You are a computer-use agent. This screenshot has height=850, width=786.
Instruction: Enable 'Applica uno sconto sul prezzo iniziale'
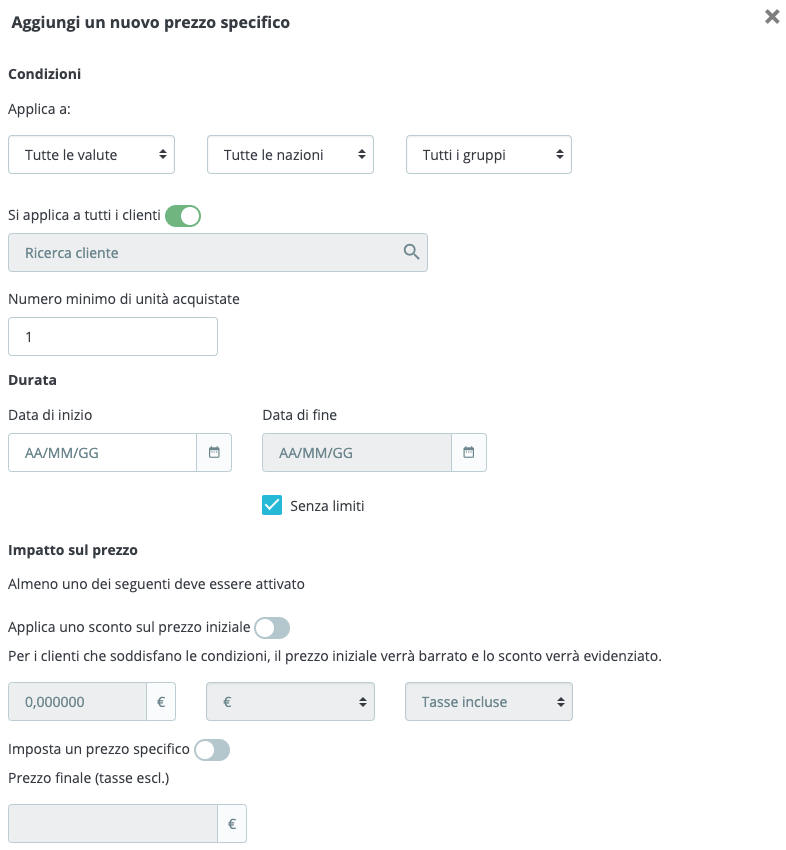[272, 628]
